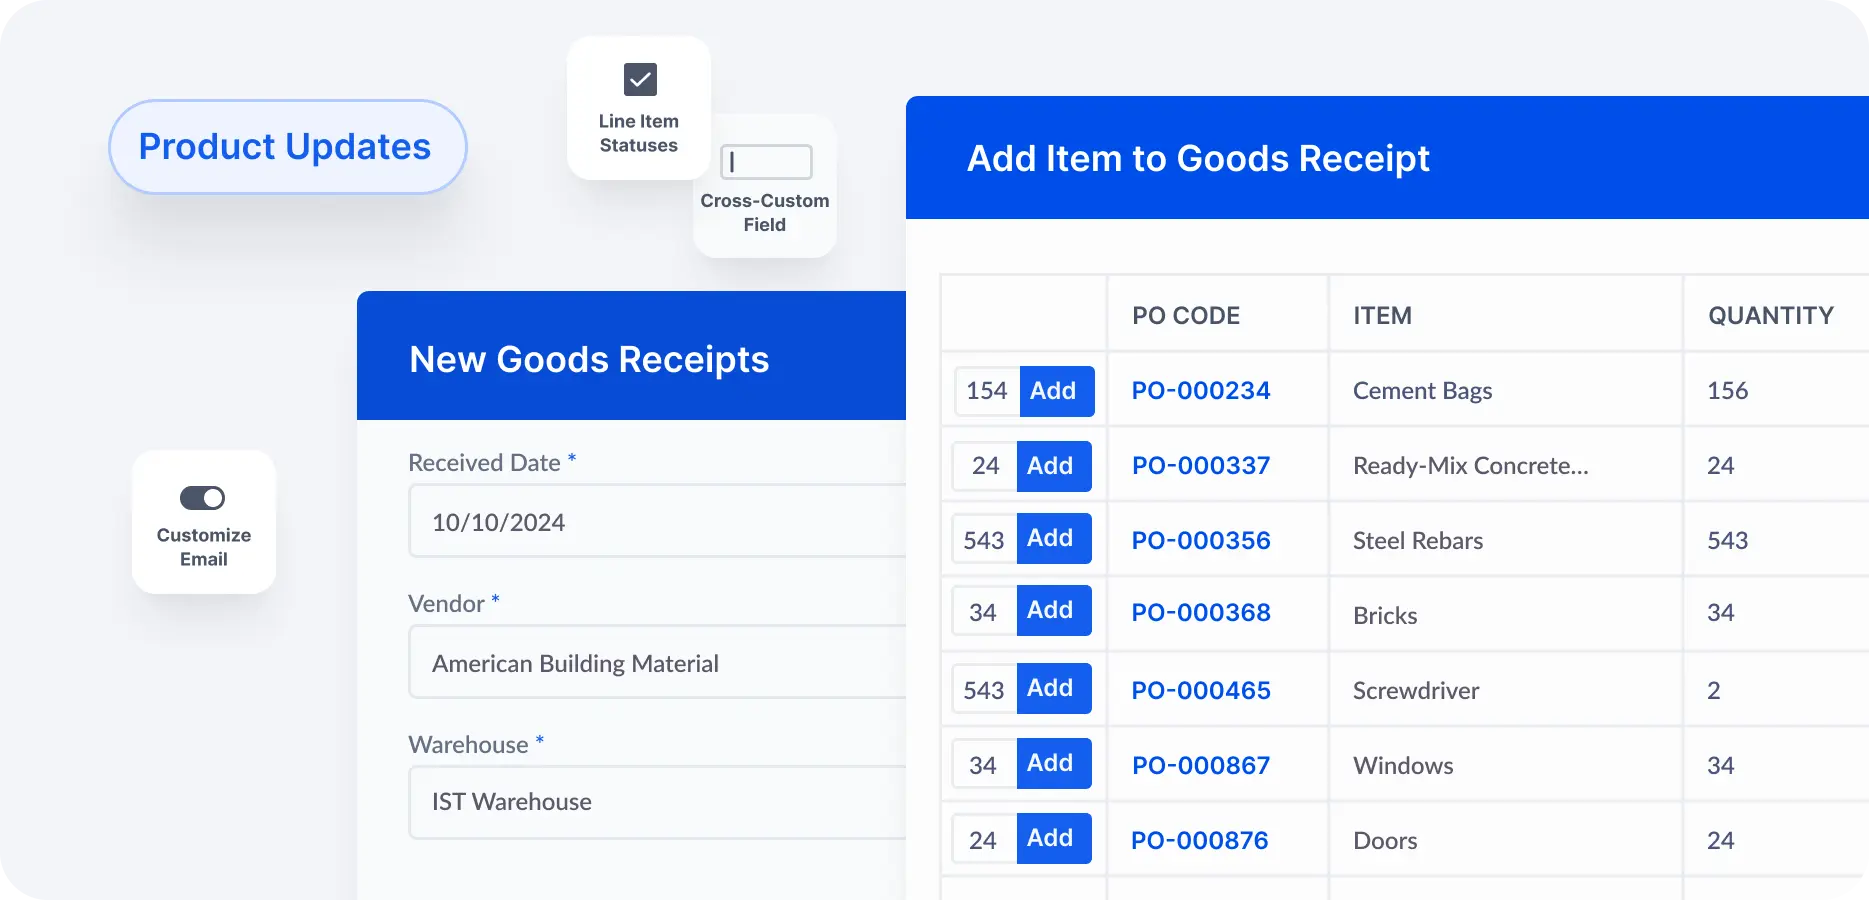Add the Screwdriver row item
1869x900 pixels.
coord(1053,688)
